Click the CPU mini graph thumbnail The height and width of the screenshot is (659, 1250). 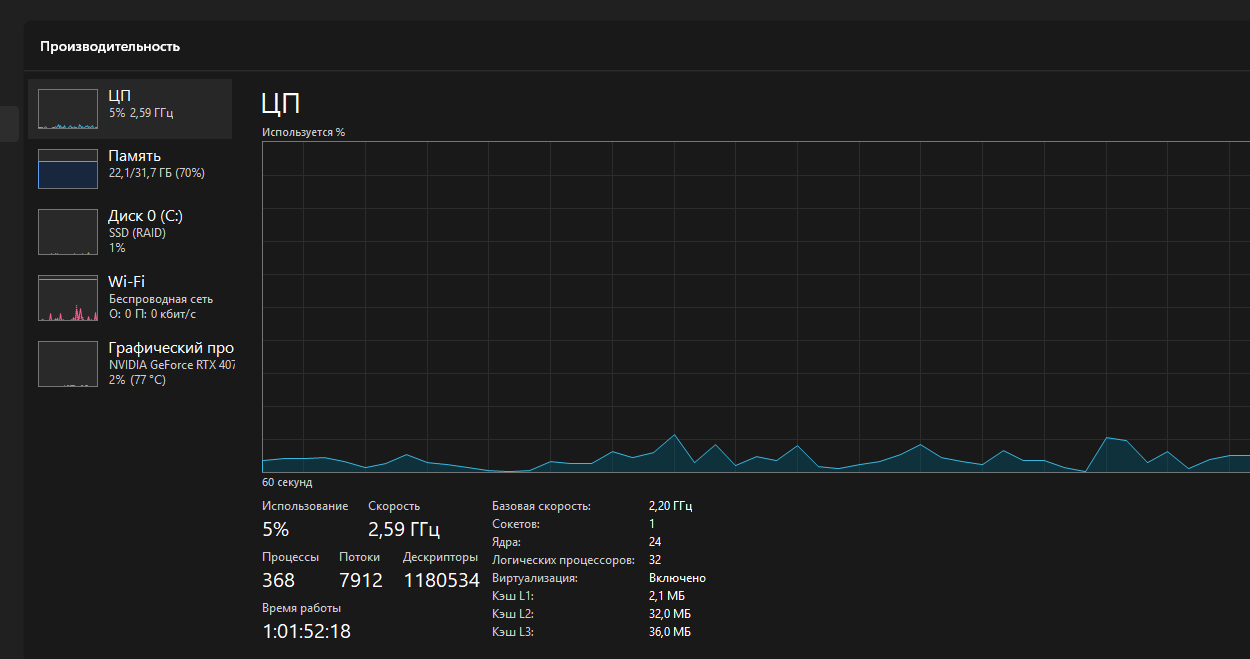(69, 109)
